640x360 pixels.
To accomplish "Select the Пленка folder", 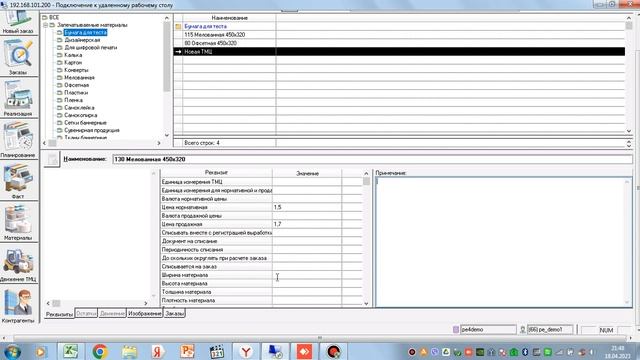I will [x=73, y=100].
